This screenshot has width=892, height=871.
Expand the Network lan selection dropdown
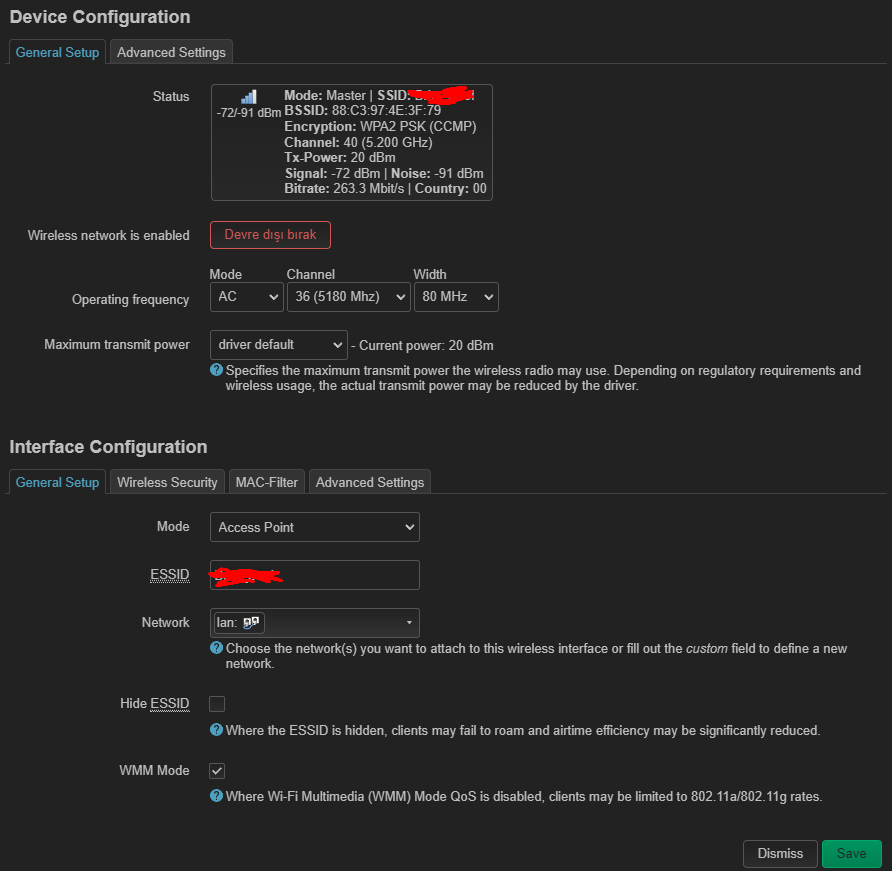[315, 622]
